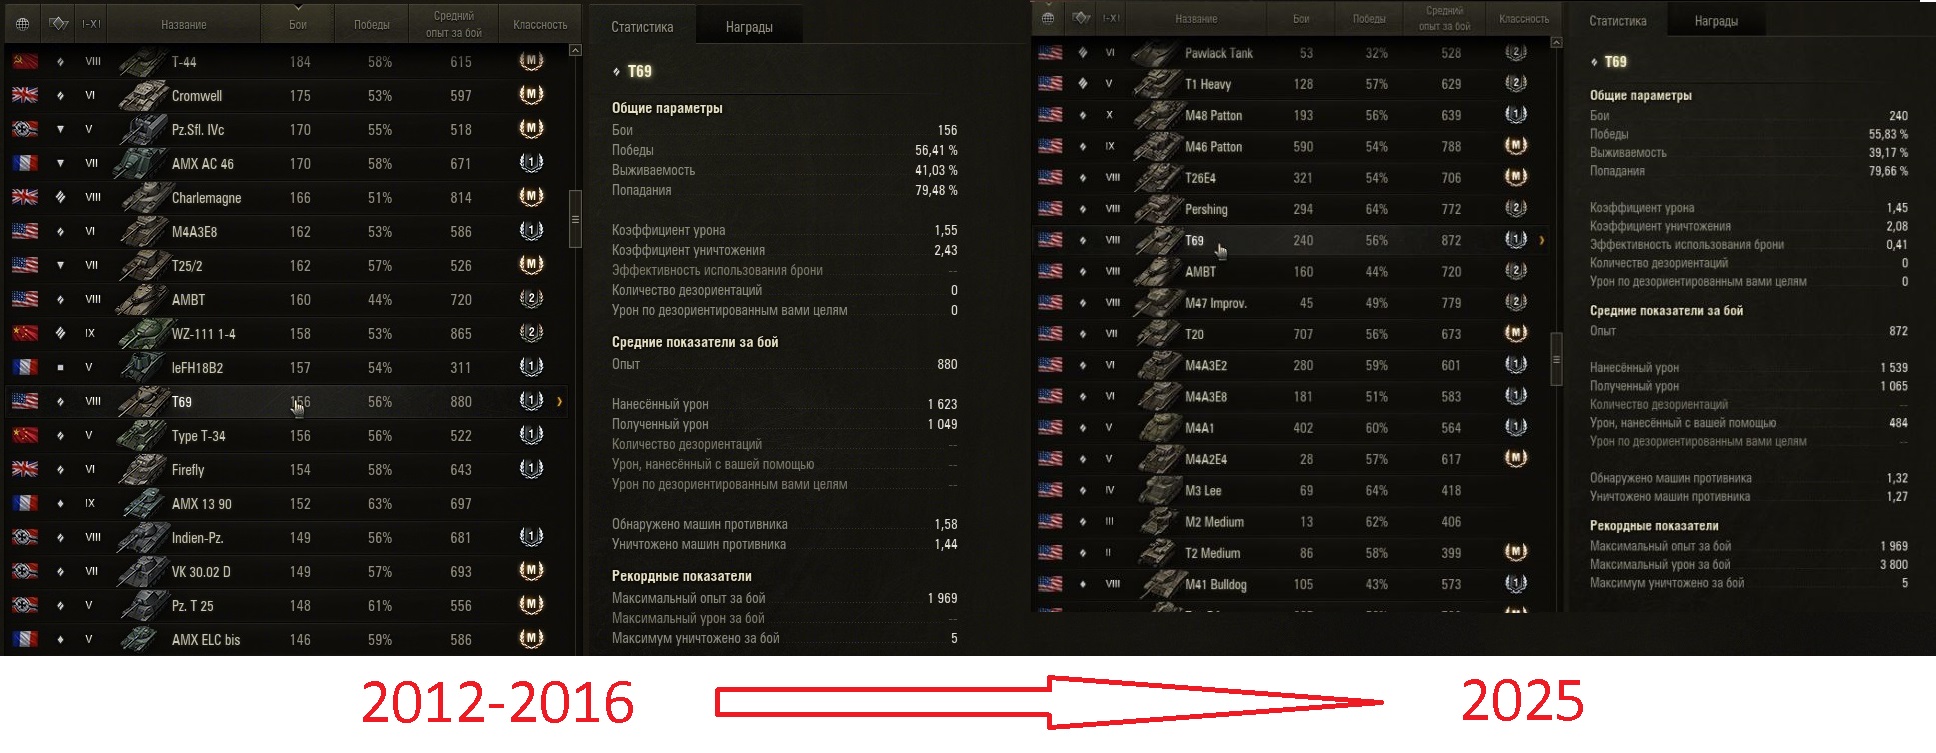The height and width of the screenshot is (753, 1936).
Task: Sort right list by Классность column
Action: click(x=1524, y=19)
